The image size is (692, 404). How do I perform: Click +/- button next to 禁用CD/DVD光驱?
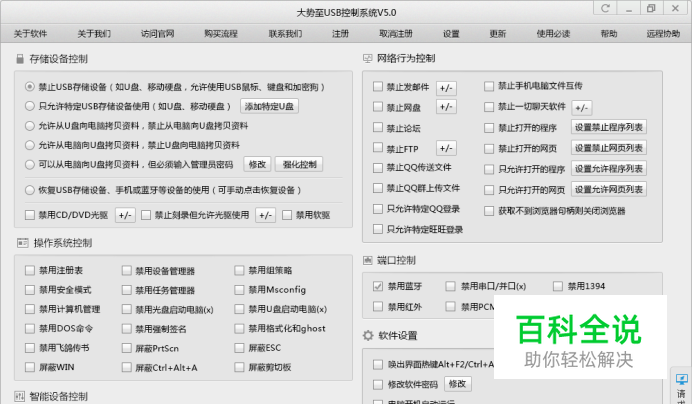(125, 215)
